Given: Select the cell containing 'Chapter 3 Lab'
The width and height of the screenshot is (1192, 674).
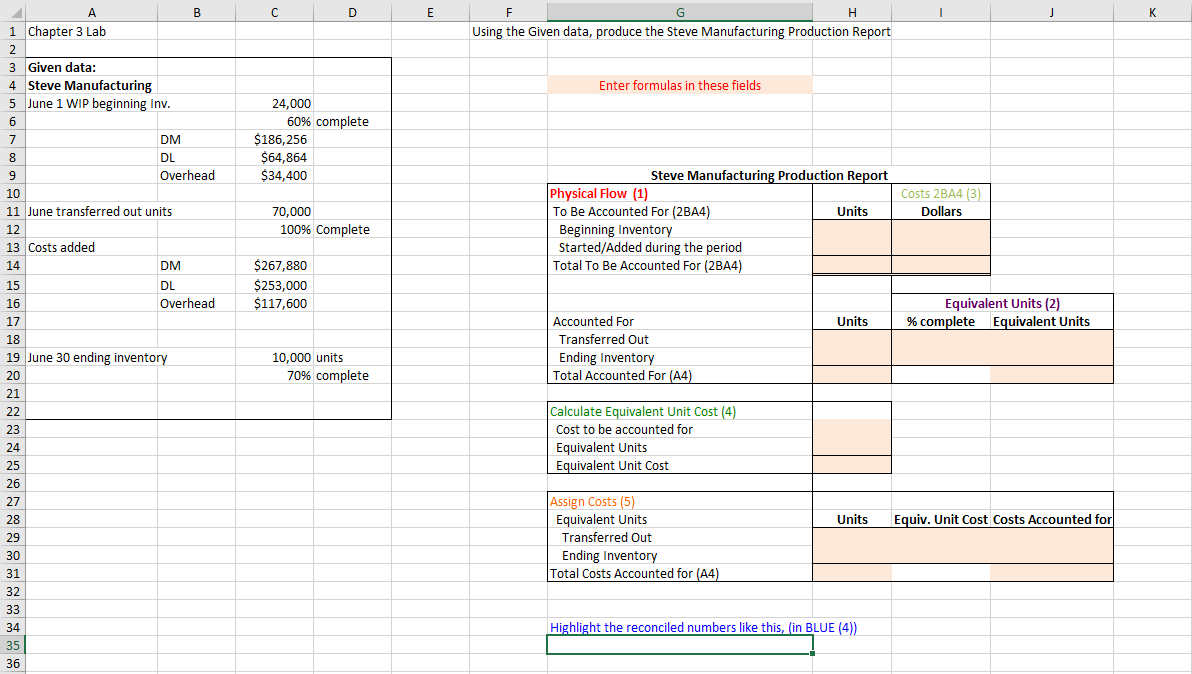Looking at the screenshot, I should pyautogui.click(x=91, y=31).
